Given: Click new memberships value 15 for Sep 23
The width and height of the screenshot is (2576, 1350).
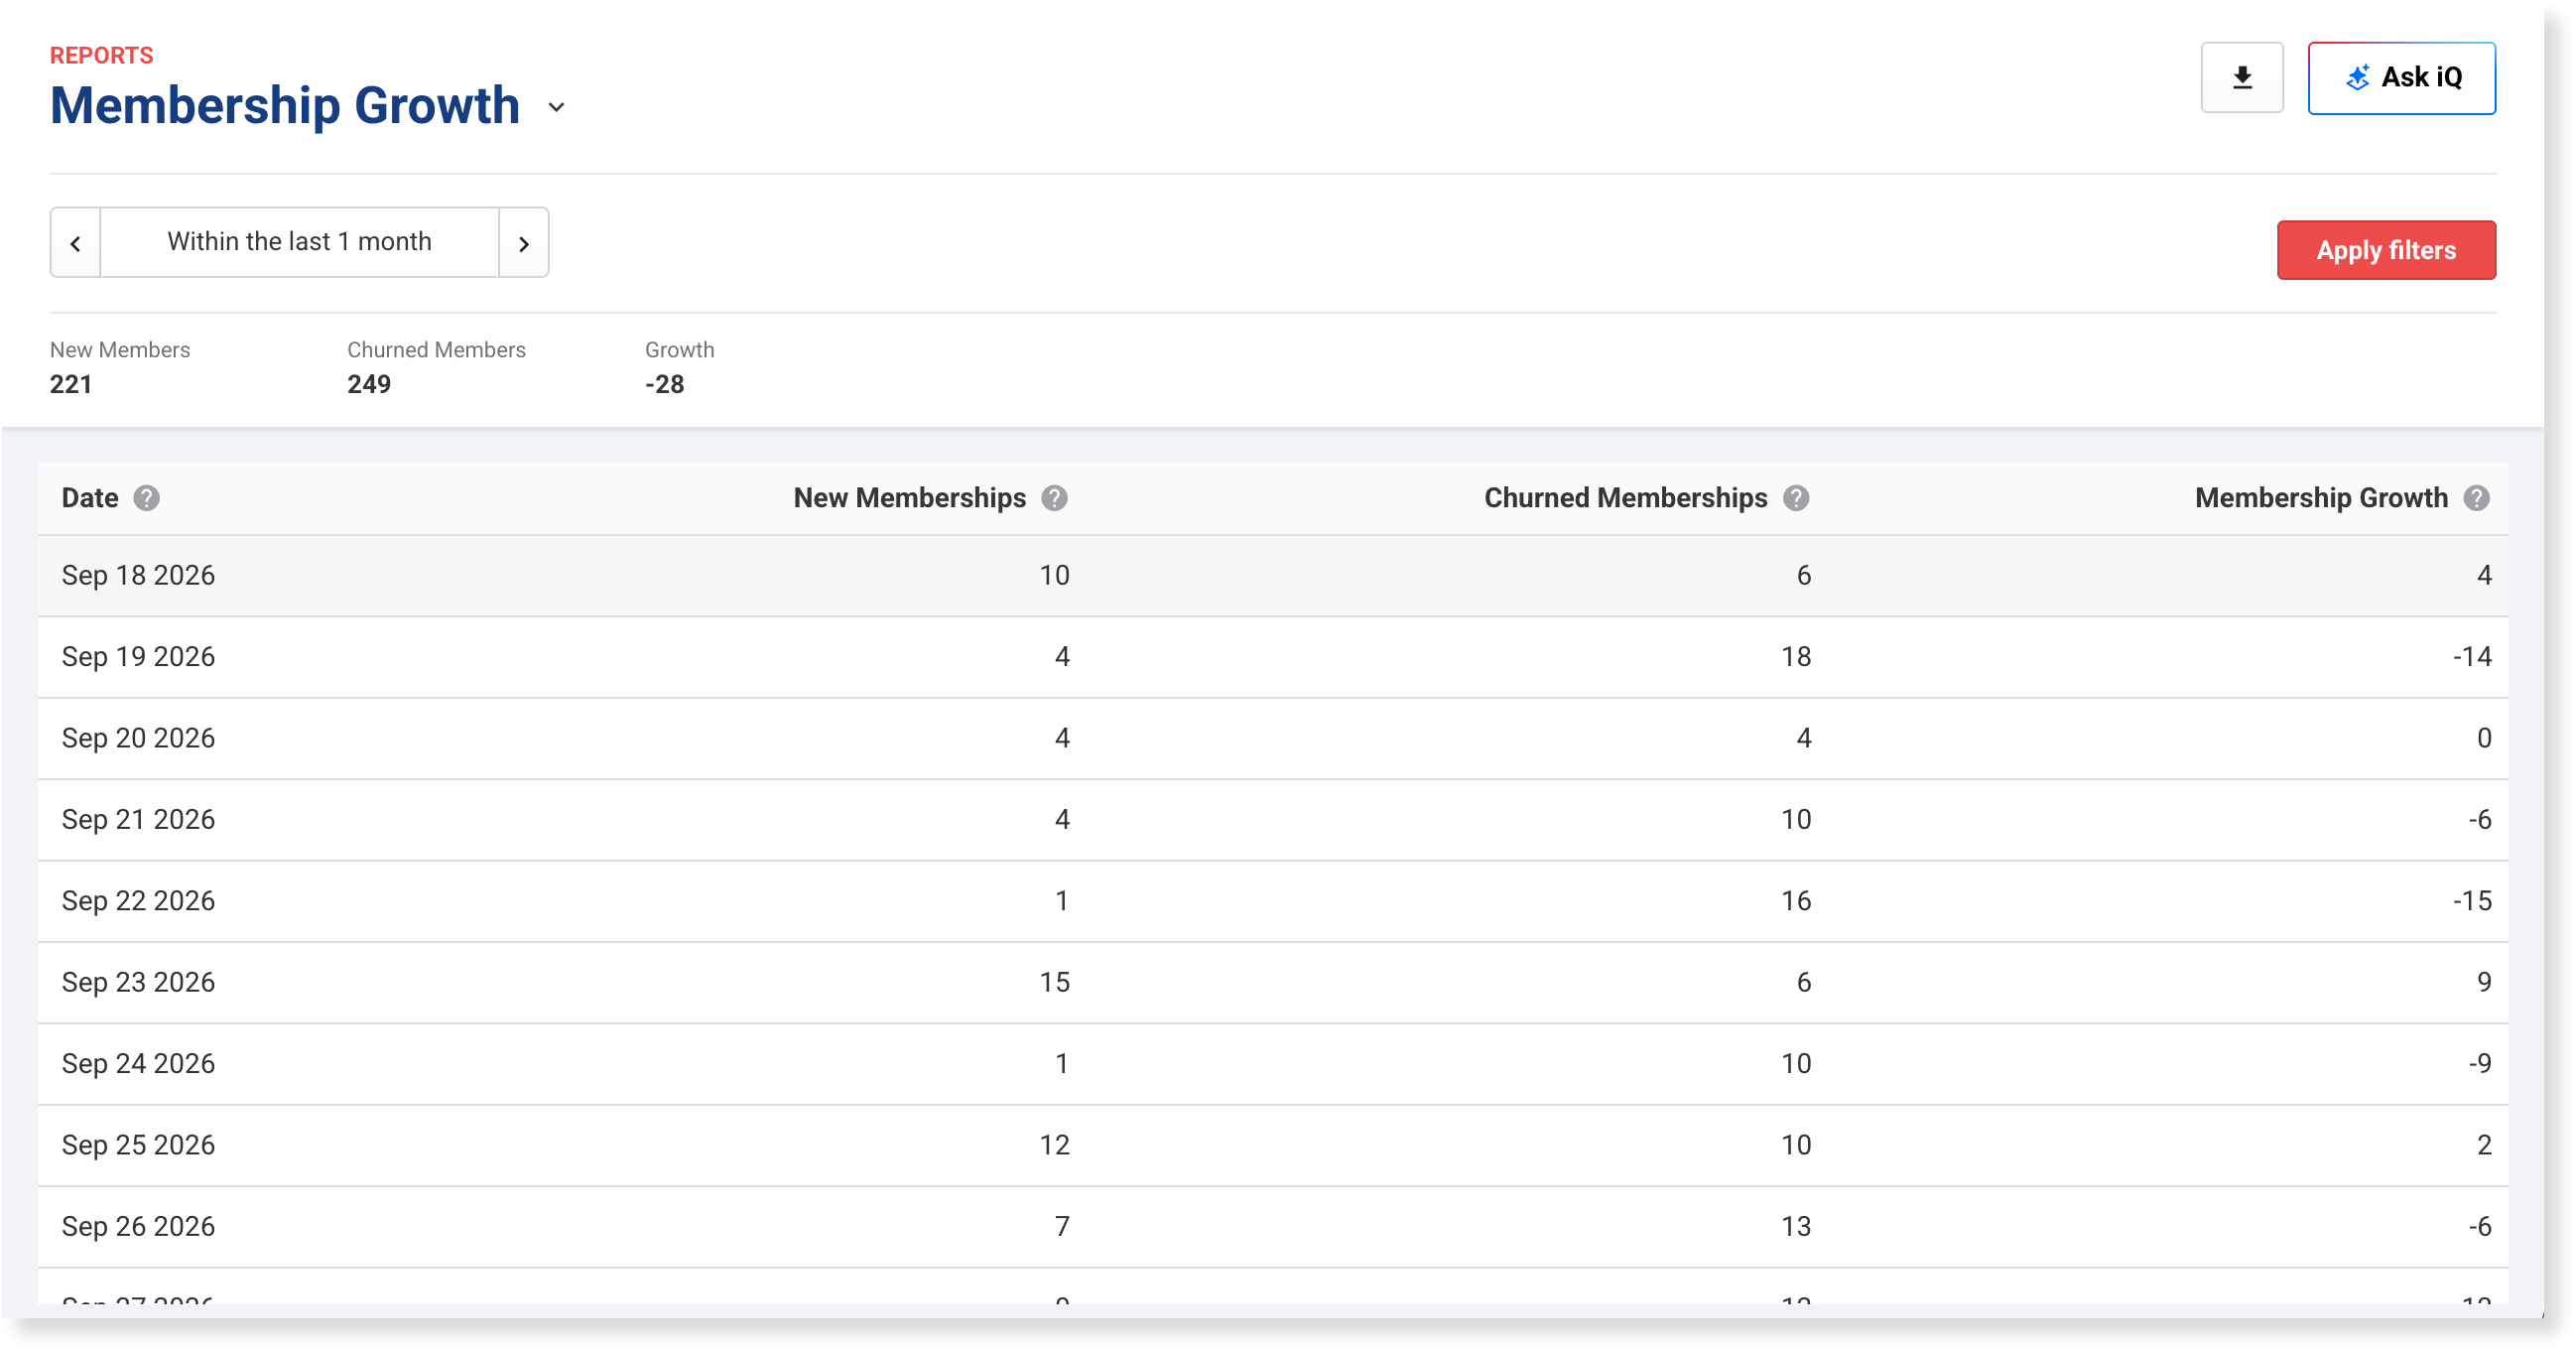Looking at the screenshot, I should 1054,982.
